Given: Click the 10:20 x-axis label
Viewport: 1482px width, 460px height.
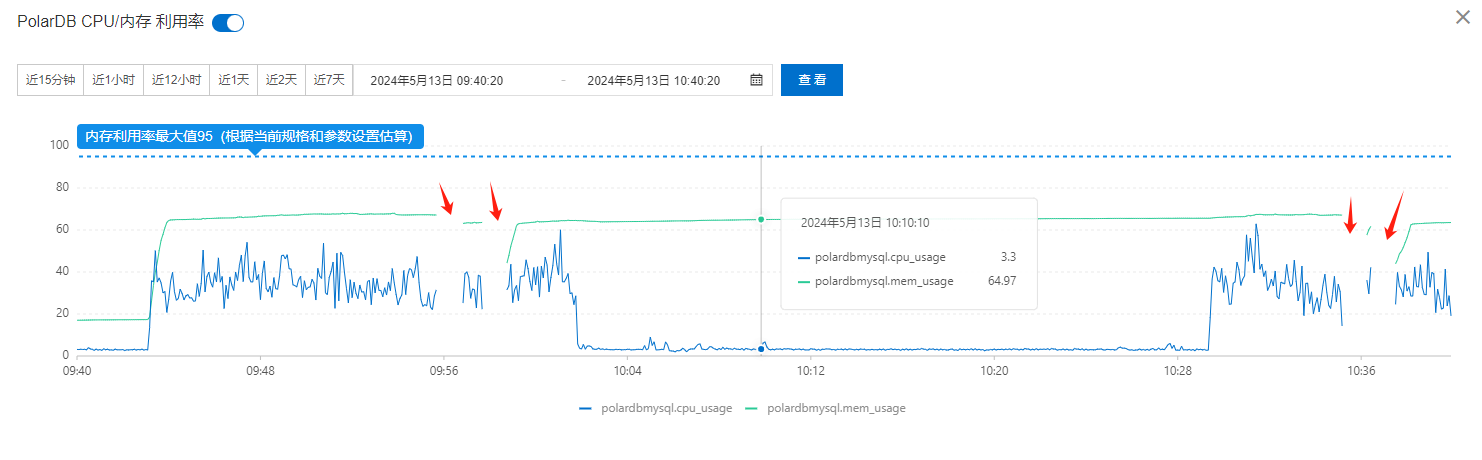Looking at the screenshot, I should (x=994, y=370).
